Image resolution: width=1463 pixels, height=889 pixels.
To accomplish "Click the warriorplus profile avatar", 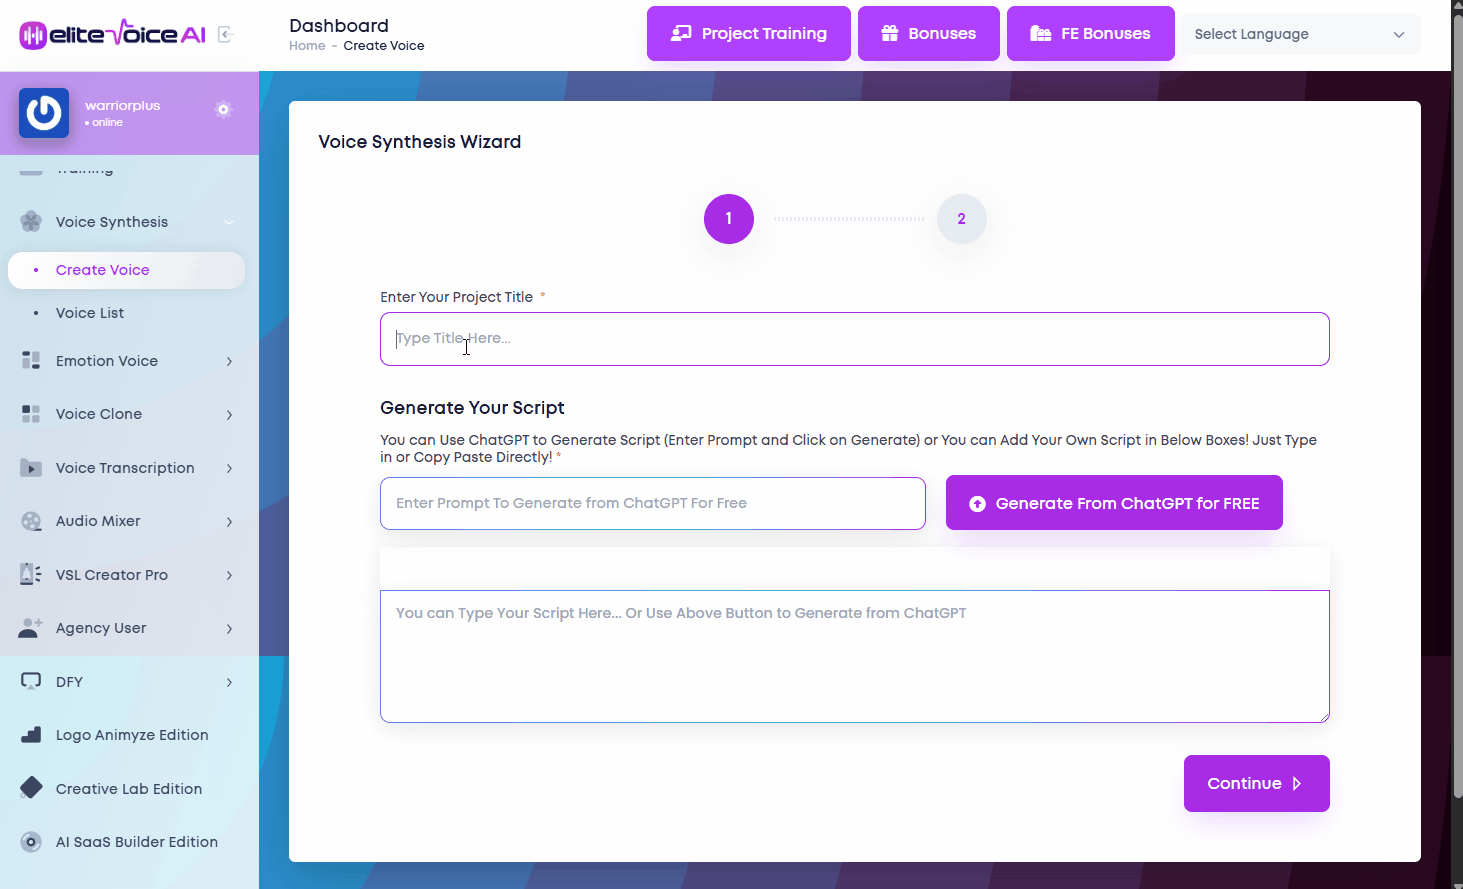I will tap(44, 113).
